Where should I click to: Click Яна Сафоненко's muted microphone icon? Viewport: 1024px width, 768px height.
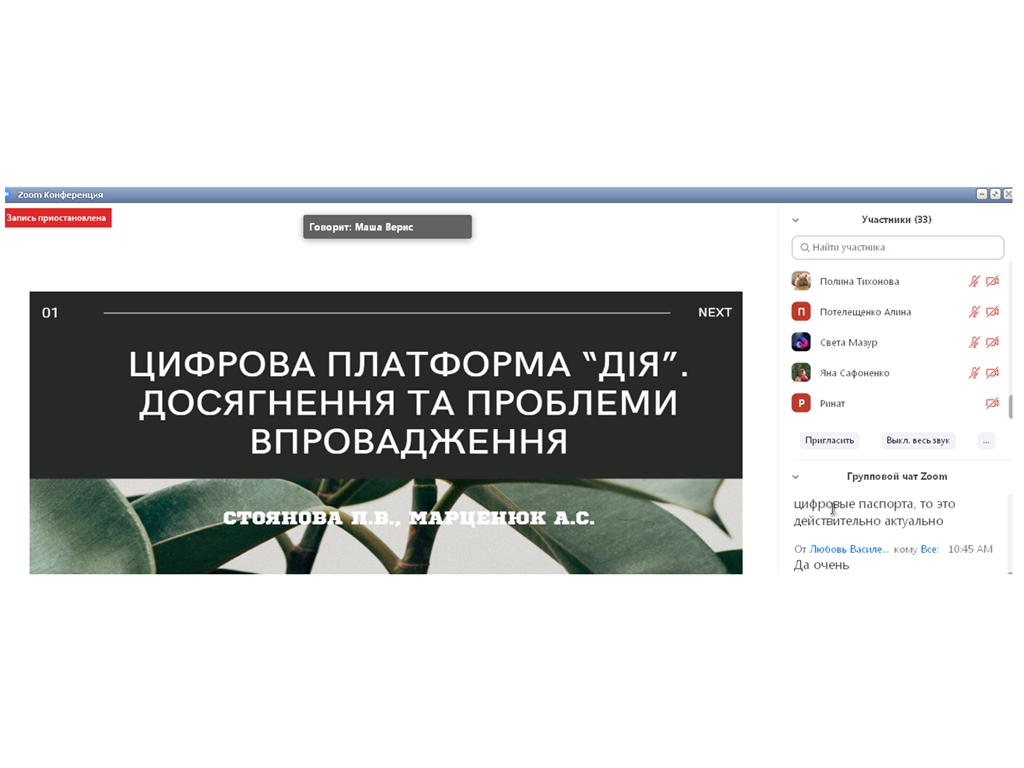tap(974, 373)
